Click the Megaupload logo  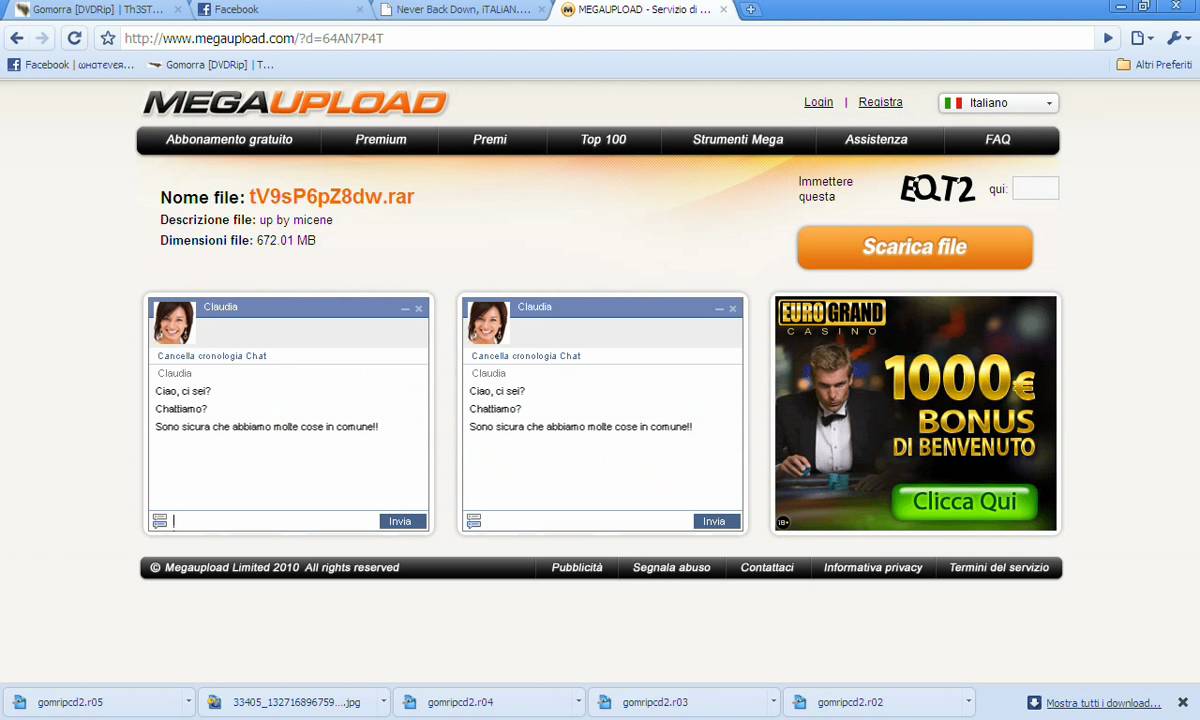pyautogui.click(x=295, y=103)
